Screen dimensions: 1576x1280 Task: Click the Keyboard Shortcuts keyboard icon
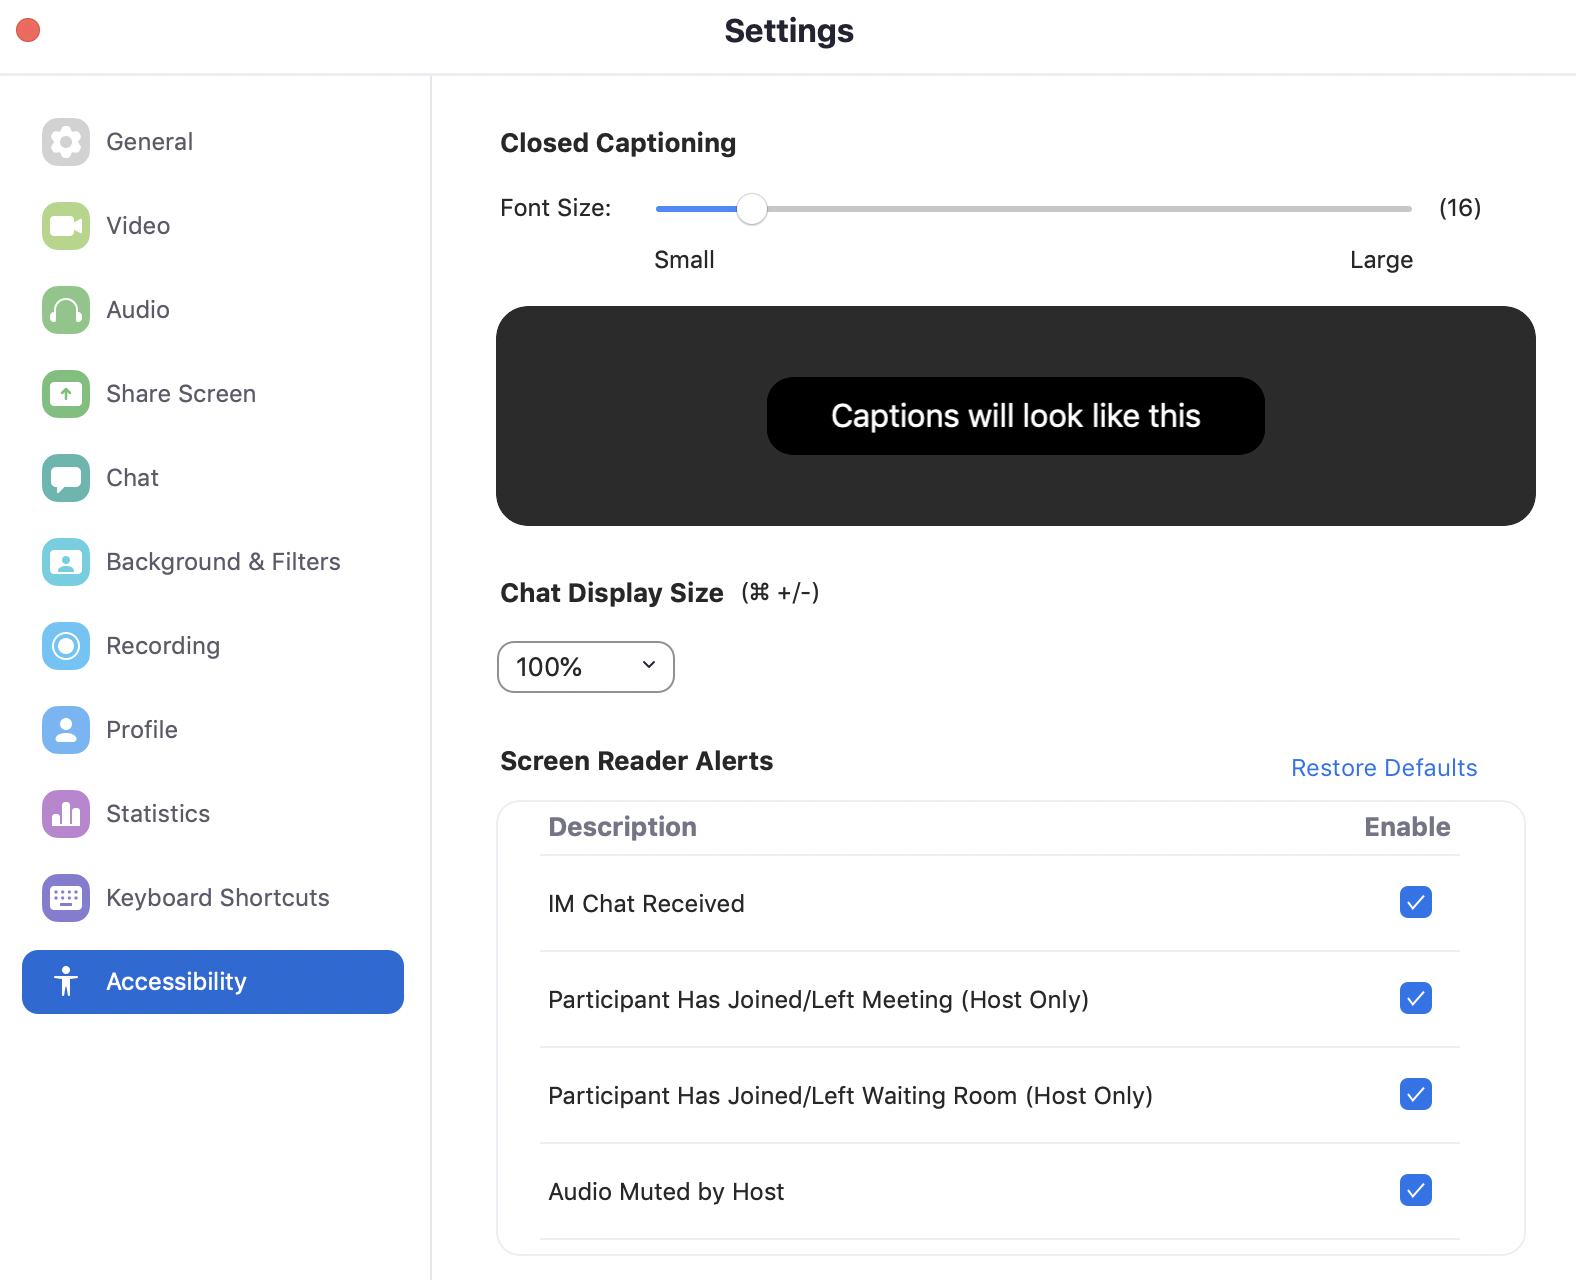(66, 898)
